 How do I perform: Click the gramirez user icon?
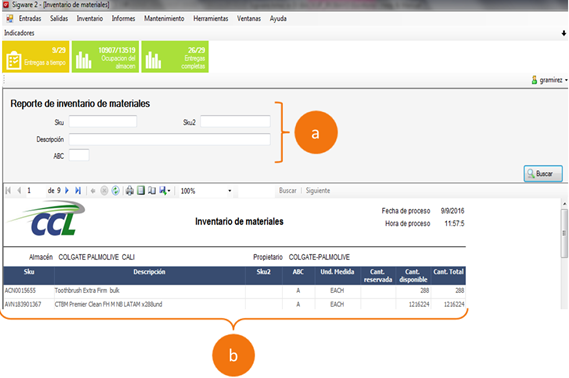pos(534,80)
